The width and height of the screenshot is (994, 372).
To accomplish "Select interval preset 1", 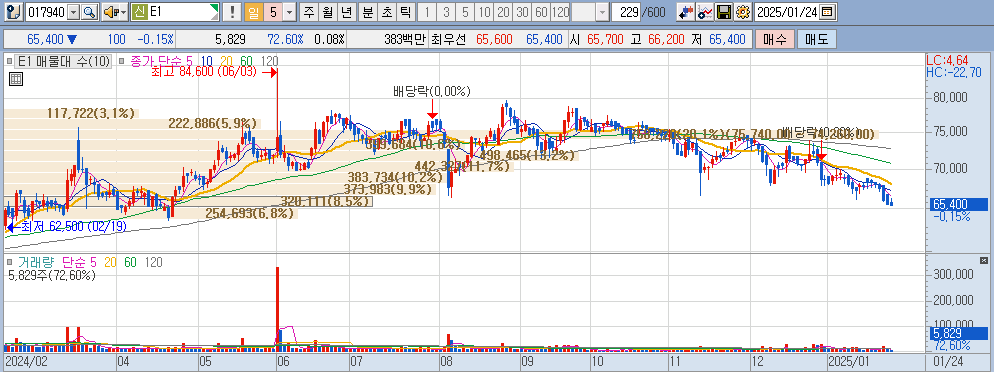I will (x=427, y=12).
